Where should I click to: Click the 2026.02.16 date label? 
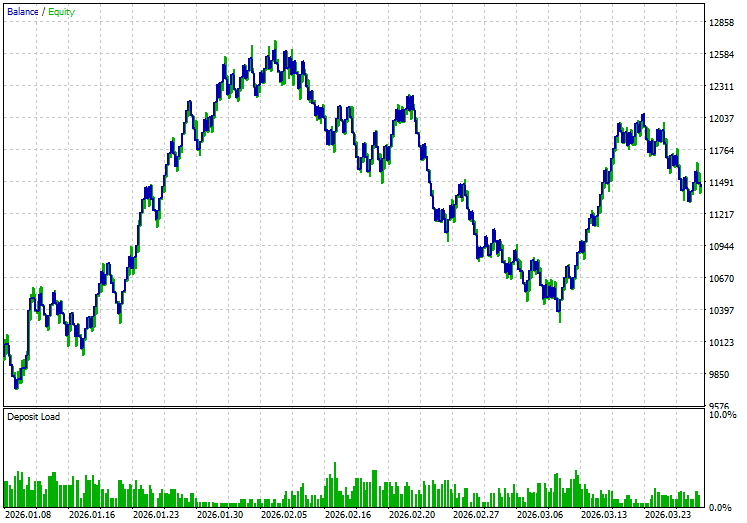[x=348, y=514]
